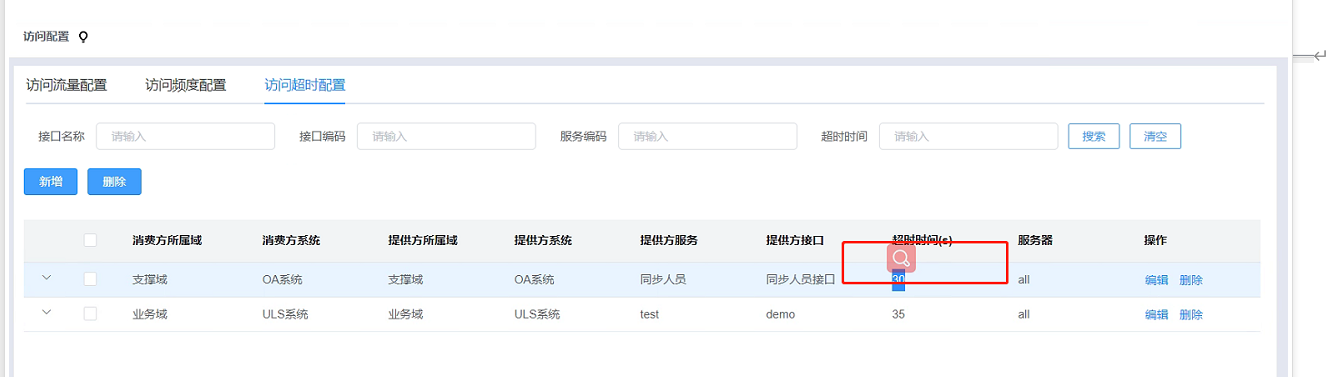Focus the 超时时间 input field
1332x377 pixels.
[x=968, y=136]
